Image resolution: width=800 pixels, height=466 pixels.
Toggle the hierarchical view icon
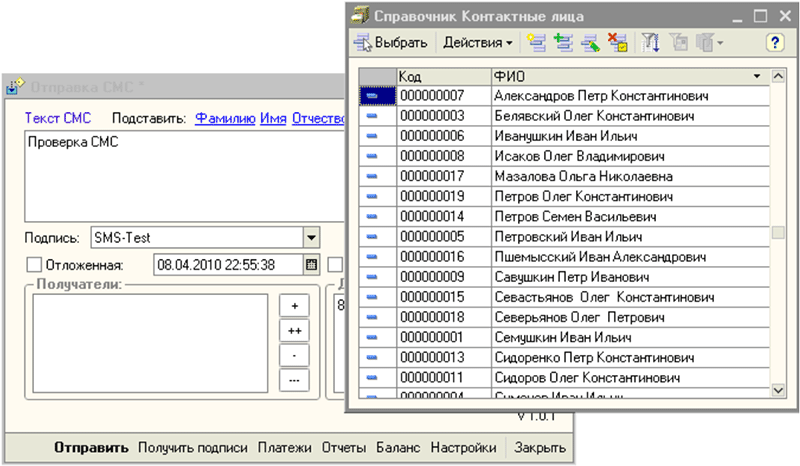[x=679, y=43]
